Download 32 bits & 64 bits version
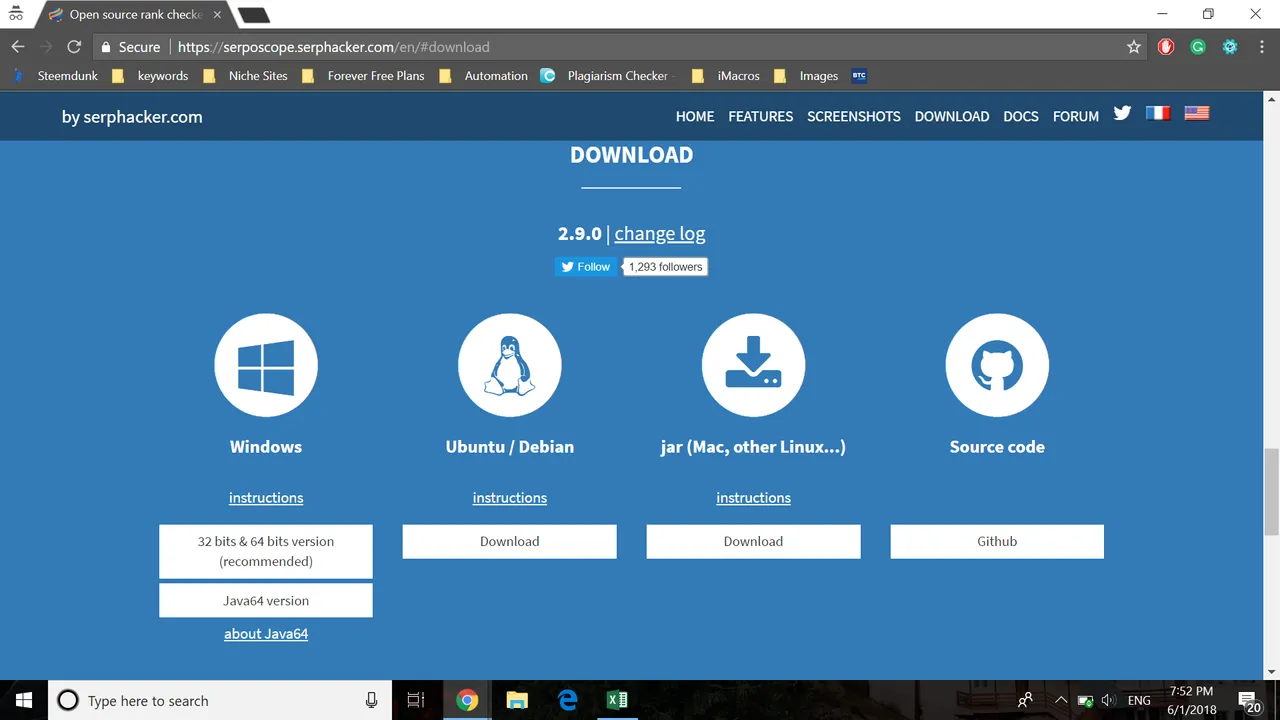1280x720 pixels. (x=266, y=551)
